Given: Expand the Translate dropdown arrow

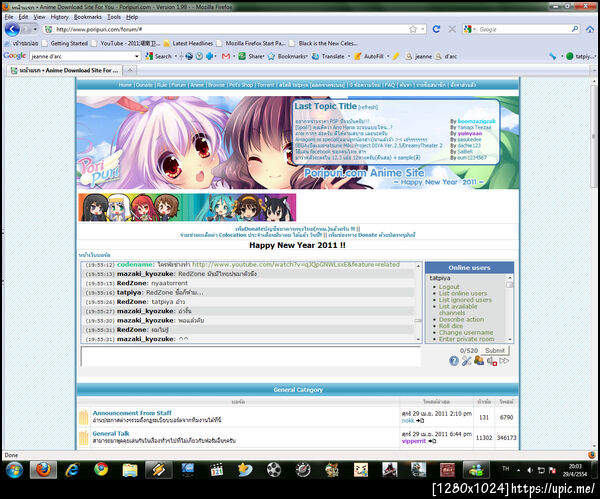Looking at the screenshot, I should (349, 56).
